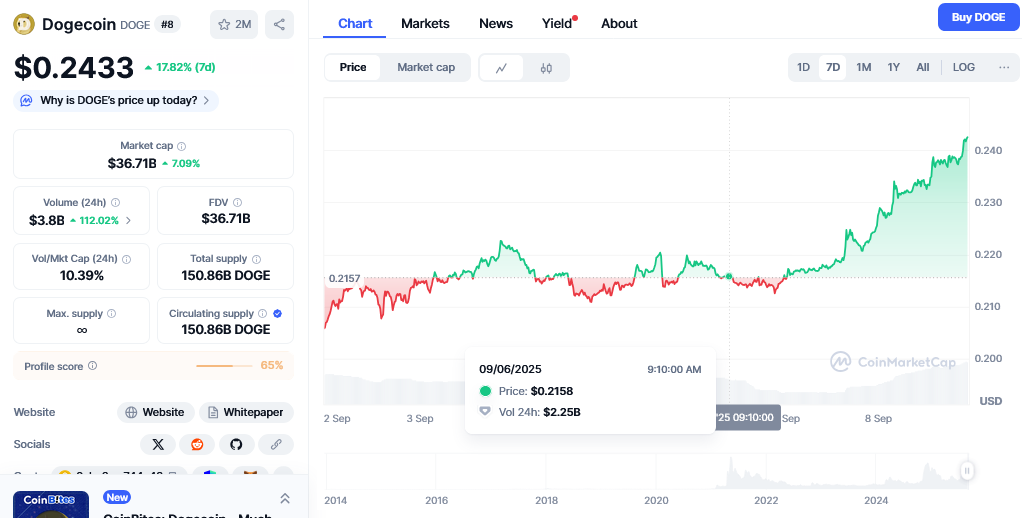1022x518 pixels.
Task: Click the verified badge by Circulating supply
Action: (278, 313)
